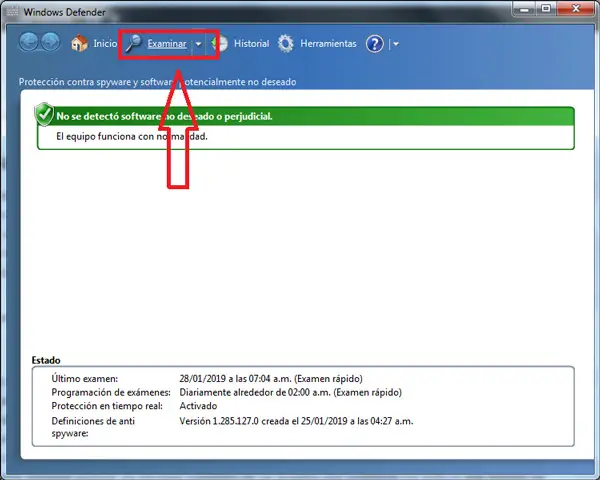Select the 'Último examen:' label
This screenshot has height=480, width=600.
coord(85,379)
